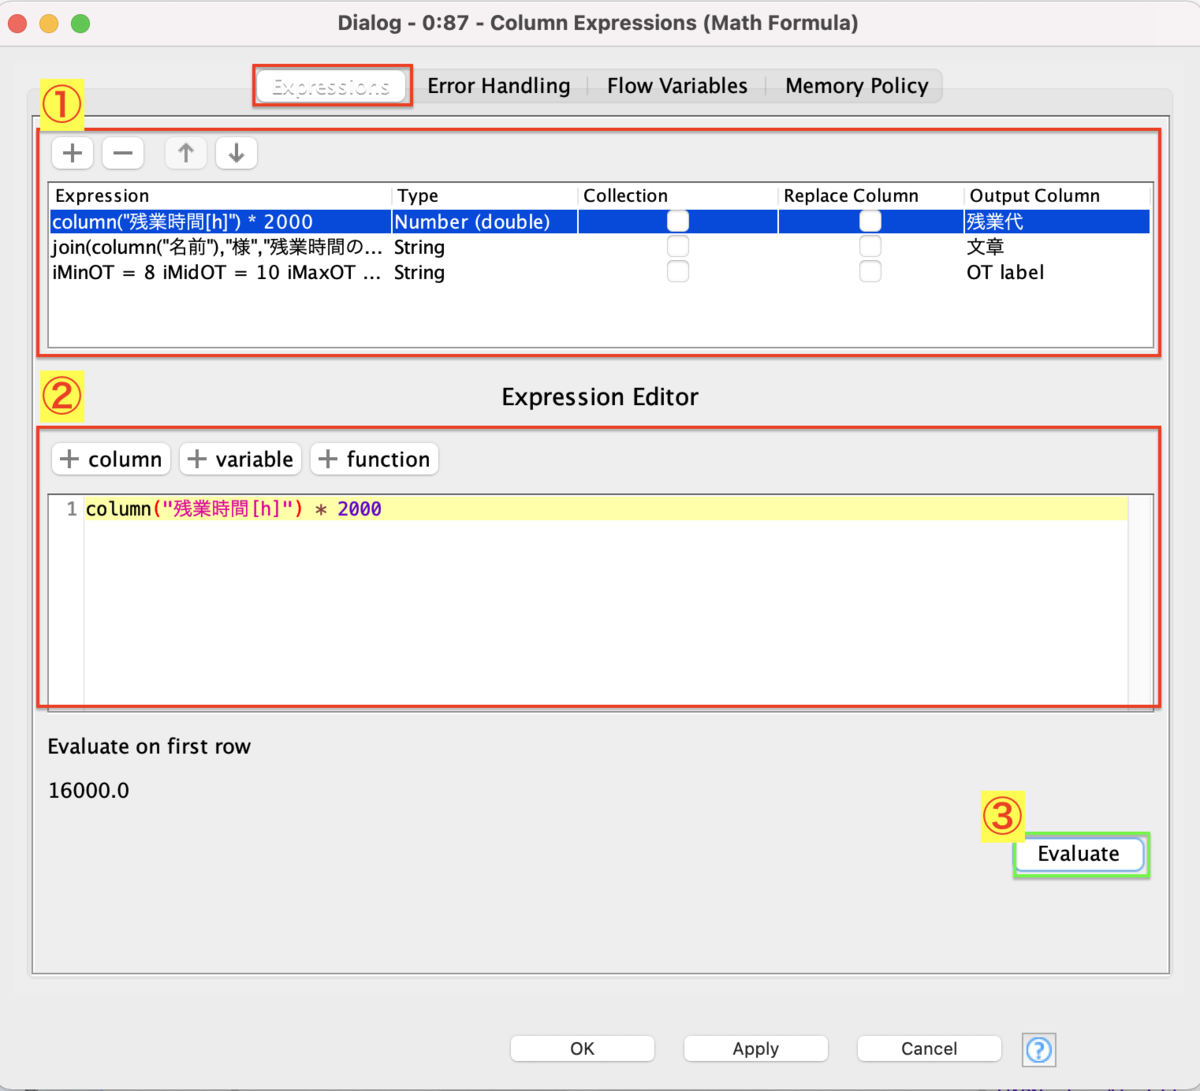Switch to the Error Handling tab

(x=498, y=86)
